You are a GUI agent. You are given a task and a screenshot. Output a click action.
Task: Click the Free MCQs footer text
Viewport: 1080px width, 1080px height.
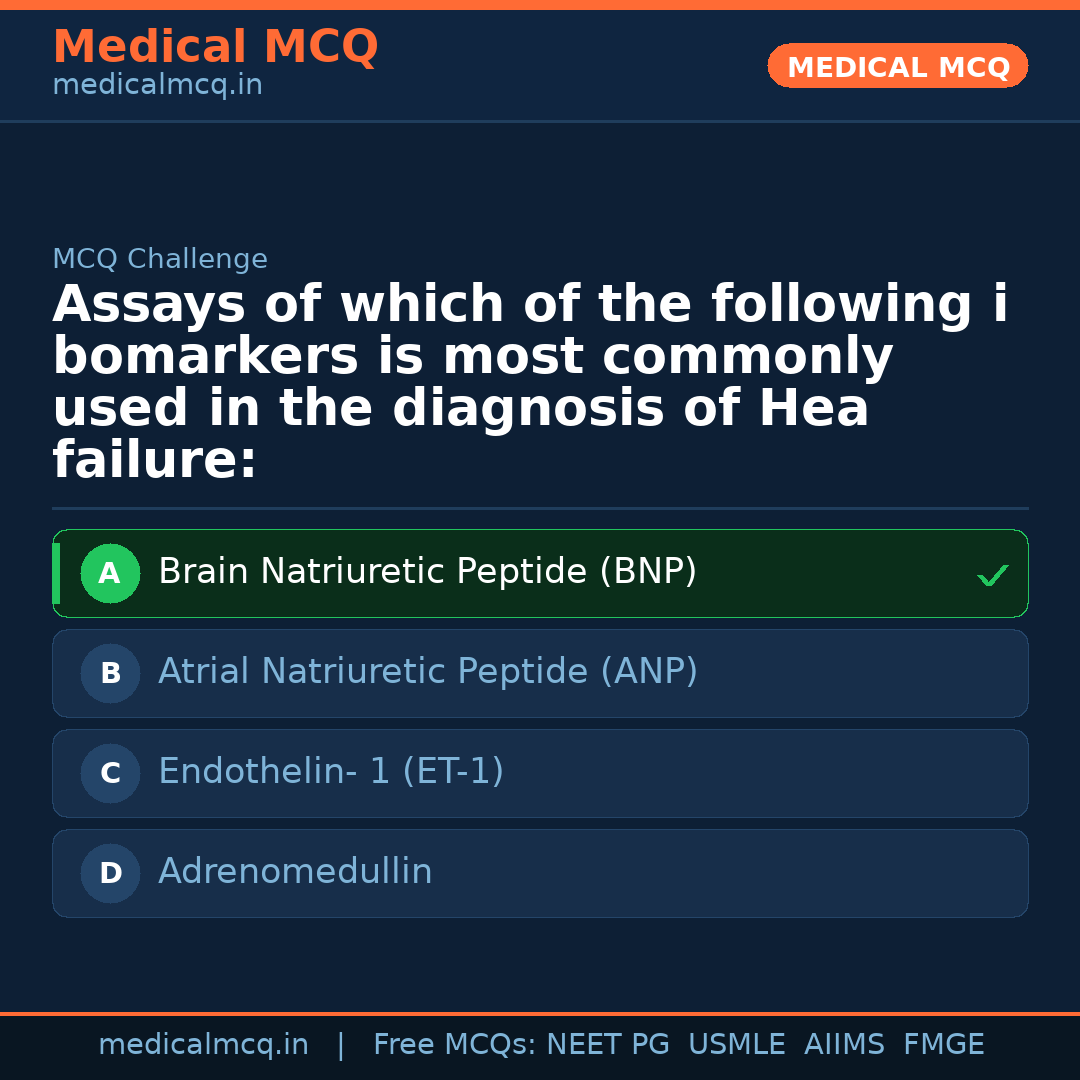(454, 1045)
